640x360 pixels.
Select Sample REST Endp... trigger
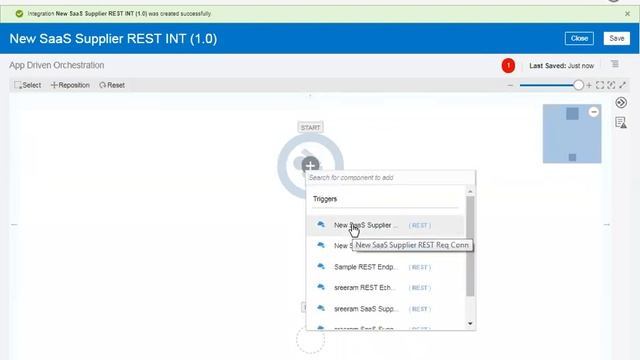pos(385,267)
